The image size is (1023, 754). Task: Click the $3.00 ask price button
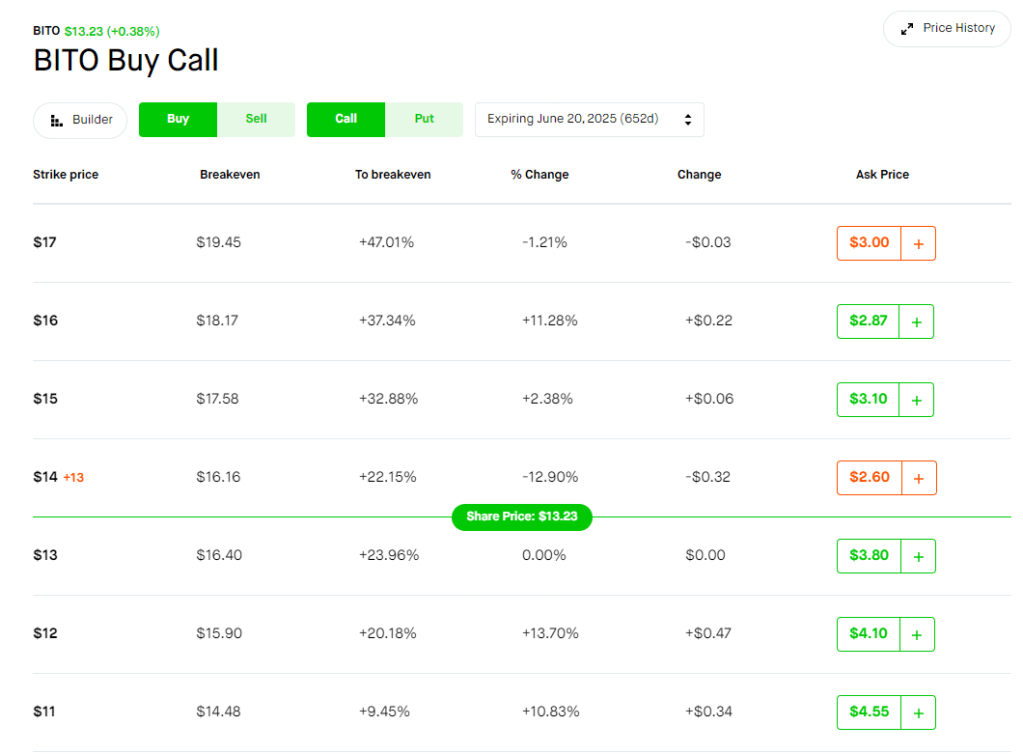[868, 243]
